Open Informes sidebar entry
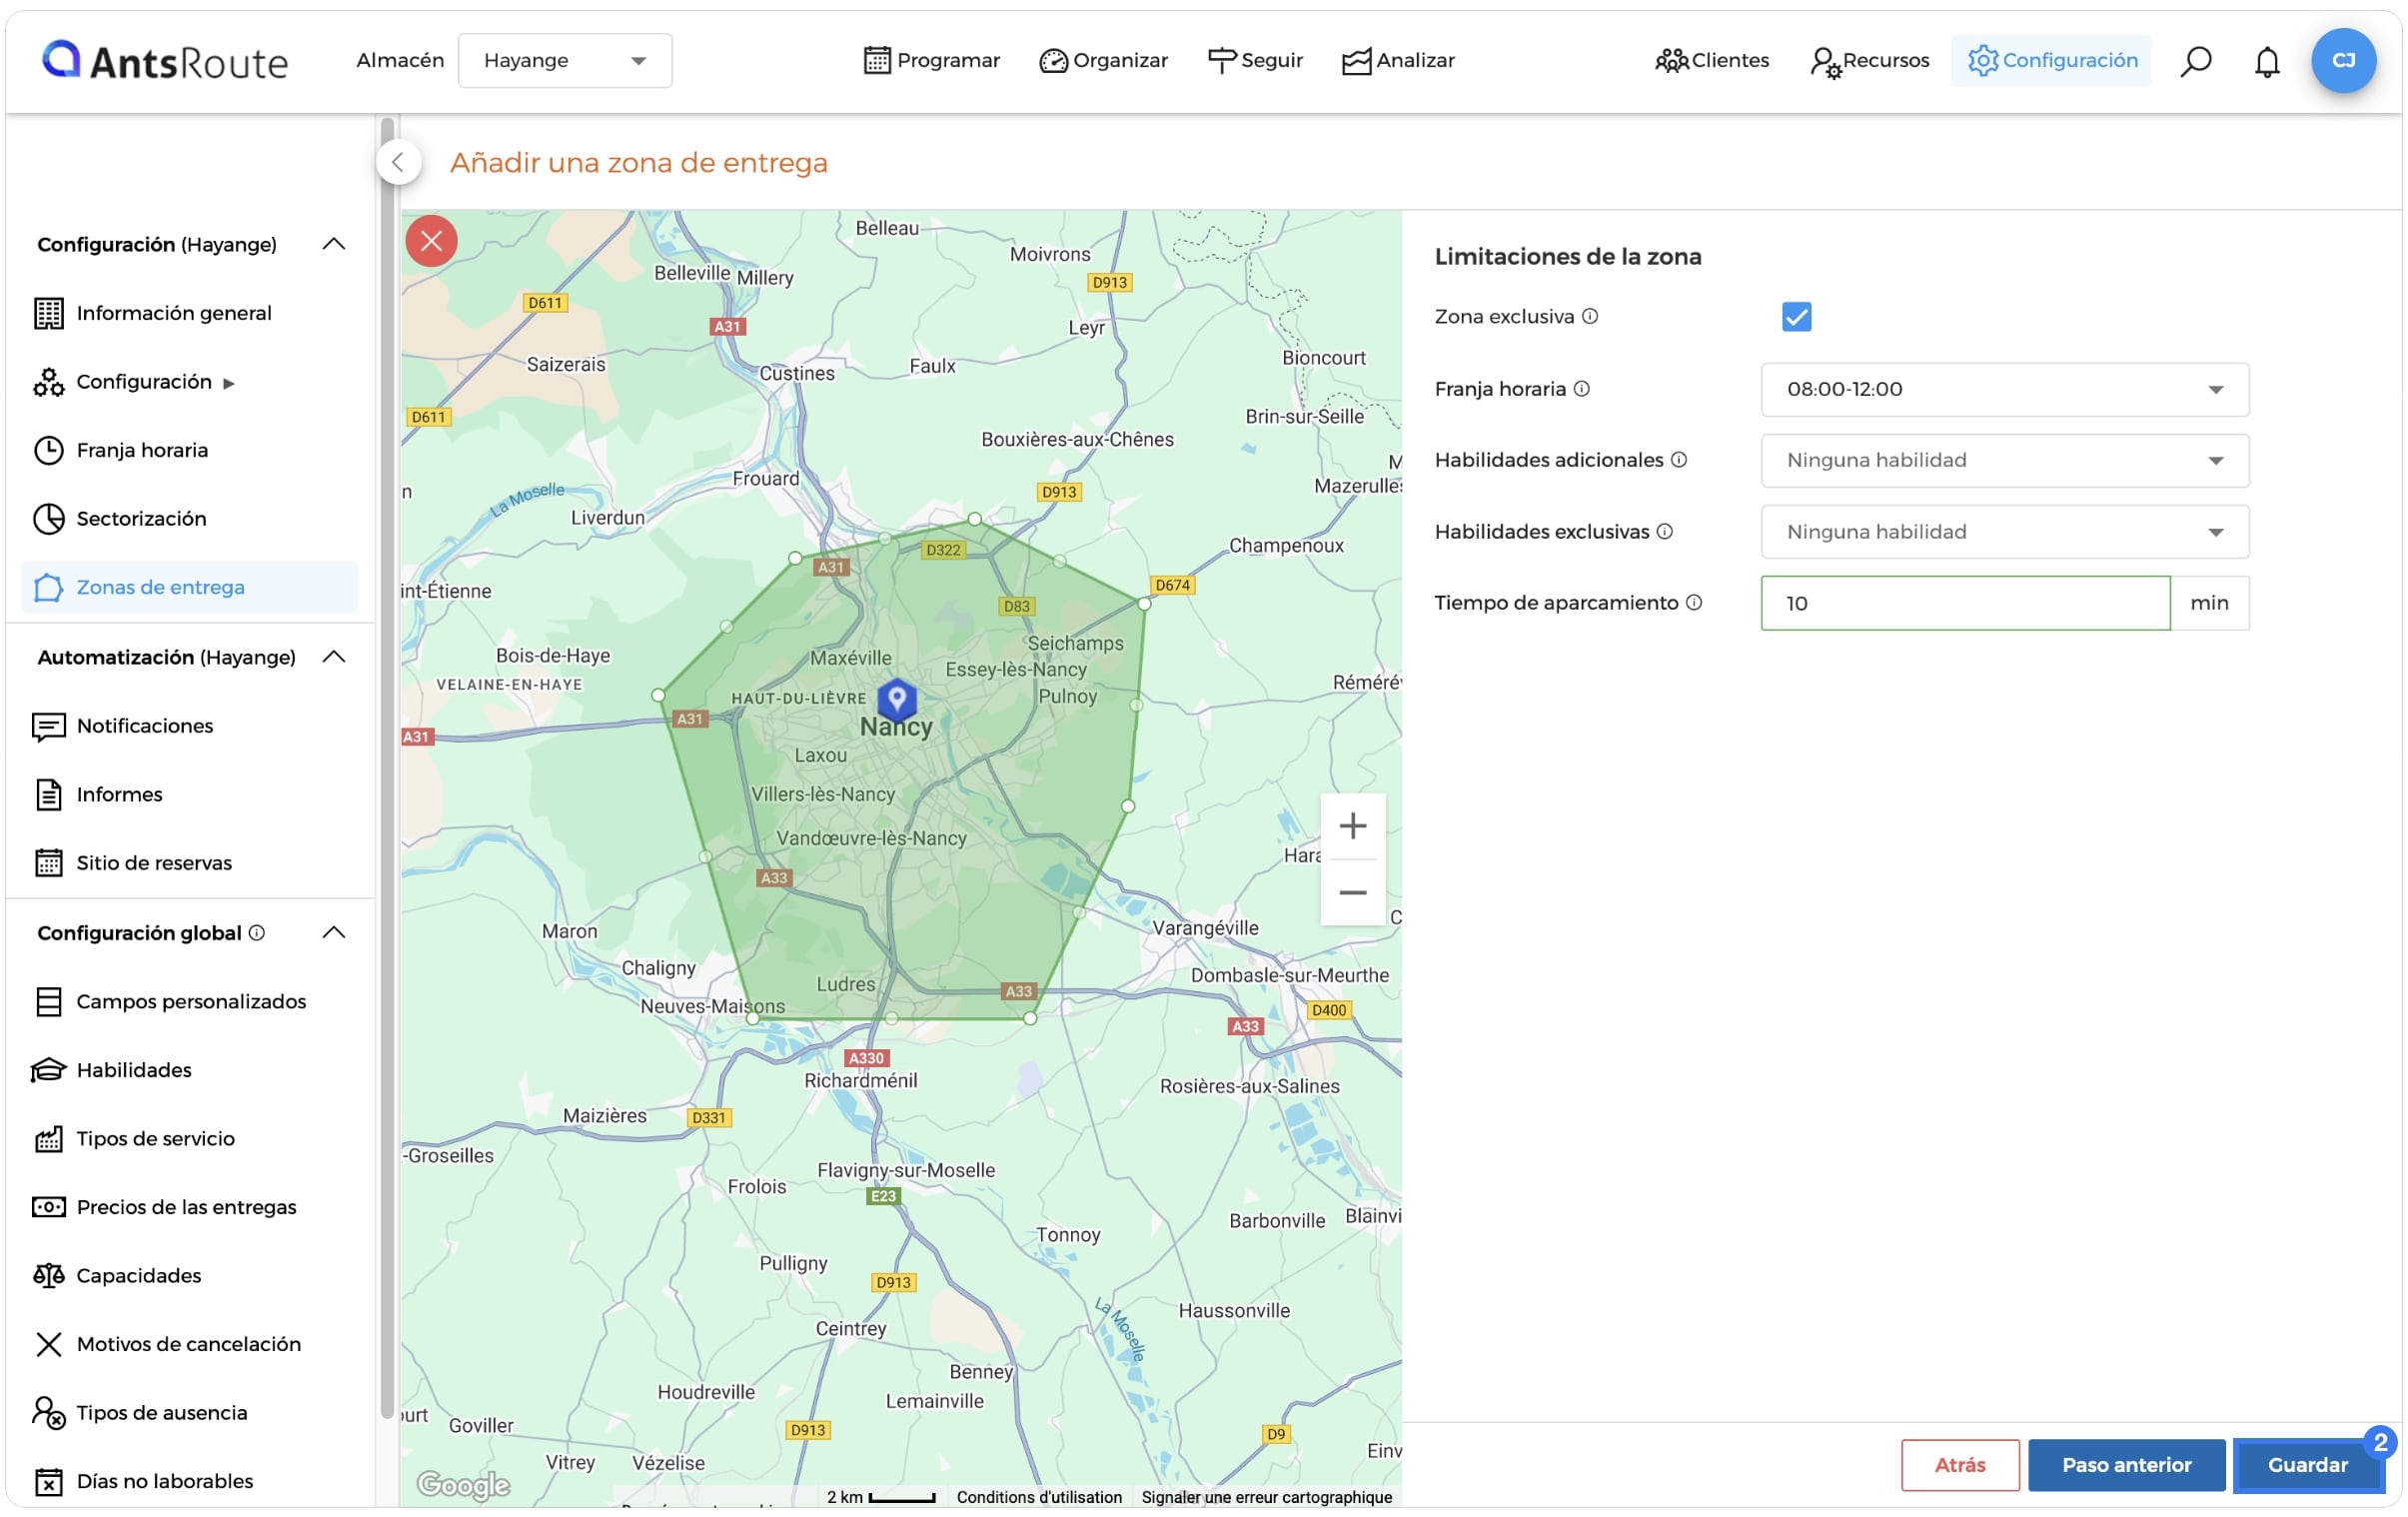This screenshot has width=2408, height=1517. (189, 794)
